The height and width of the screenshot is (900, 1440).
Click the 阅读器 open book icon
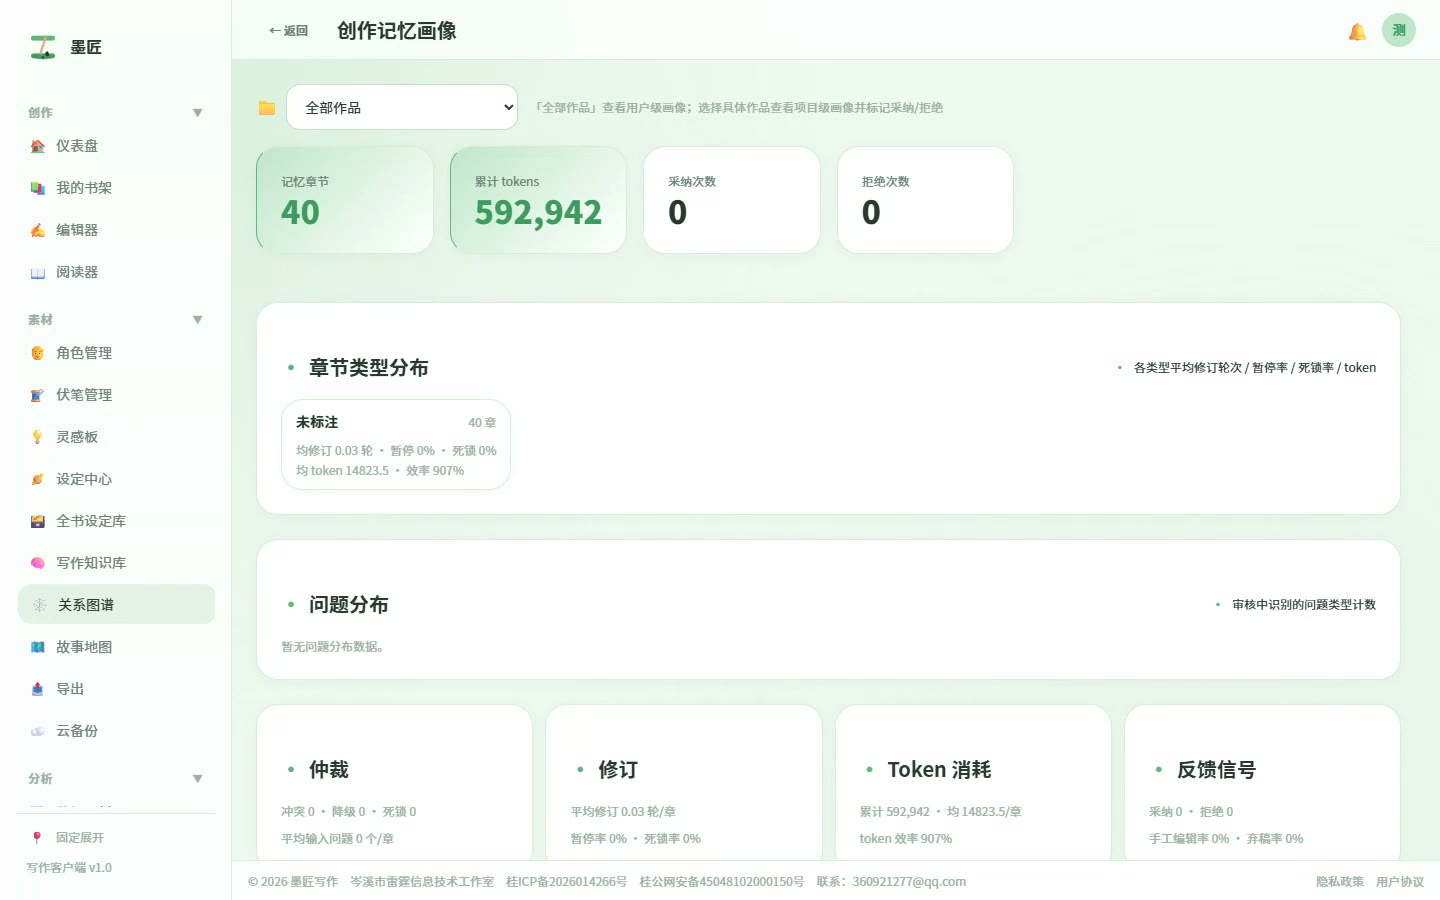(x=38, y=272)
